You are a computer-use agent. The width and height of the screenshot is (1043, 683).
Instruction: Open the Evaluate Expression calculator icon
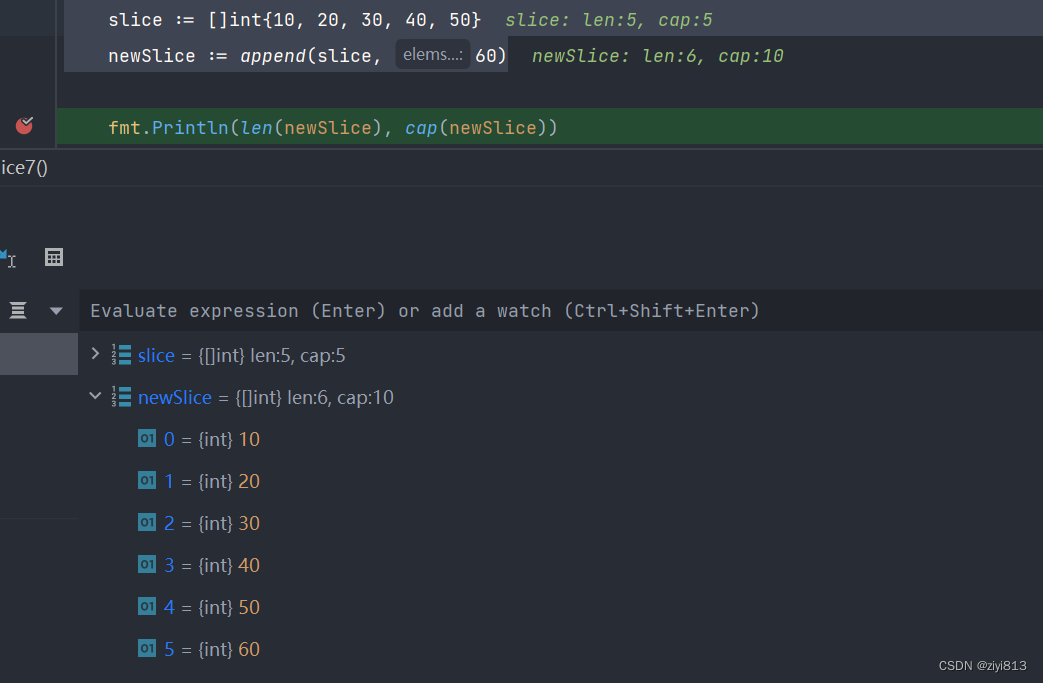(x=54, y=258)
